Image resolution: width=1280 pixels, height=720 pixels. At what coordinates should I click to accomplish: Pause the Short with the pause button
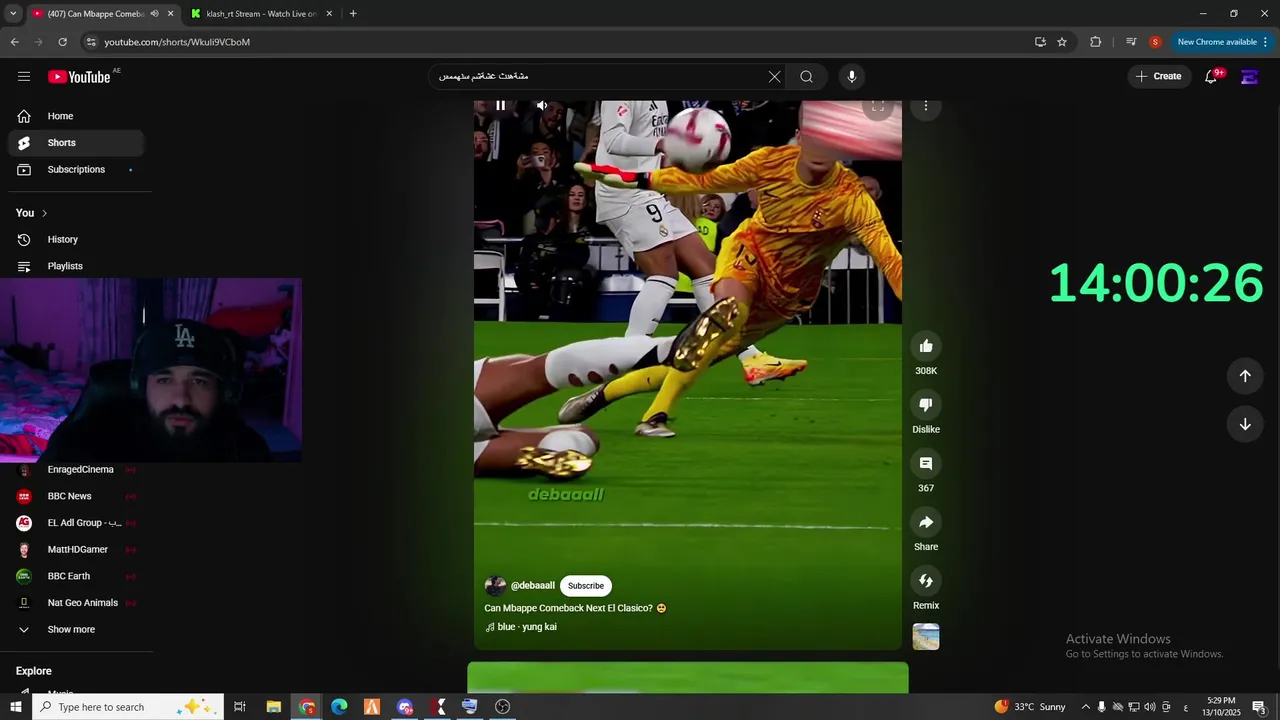click(500, 105)
